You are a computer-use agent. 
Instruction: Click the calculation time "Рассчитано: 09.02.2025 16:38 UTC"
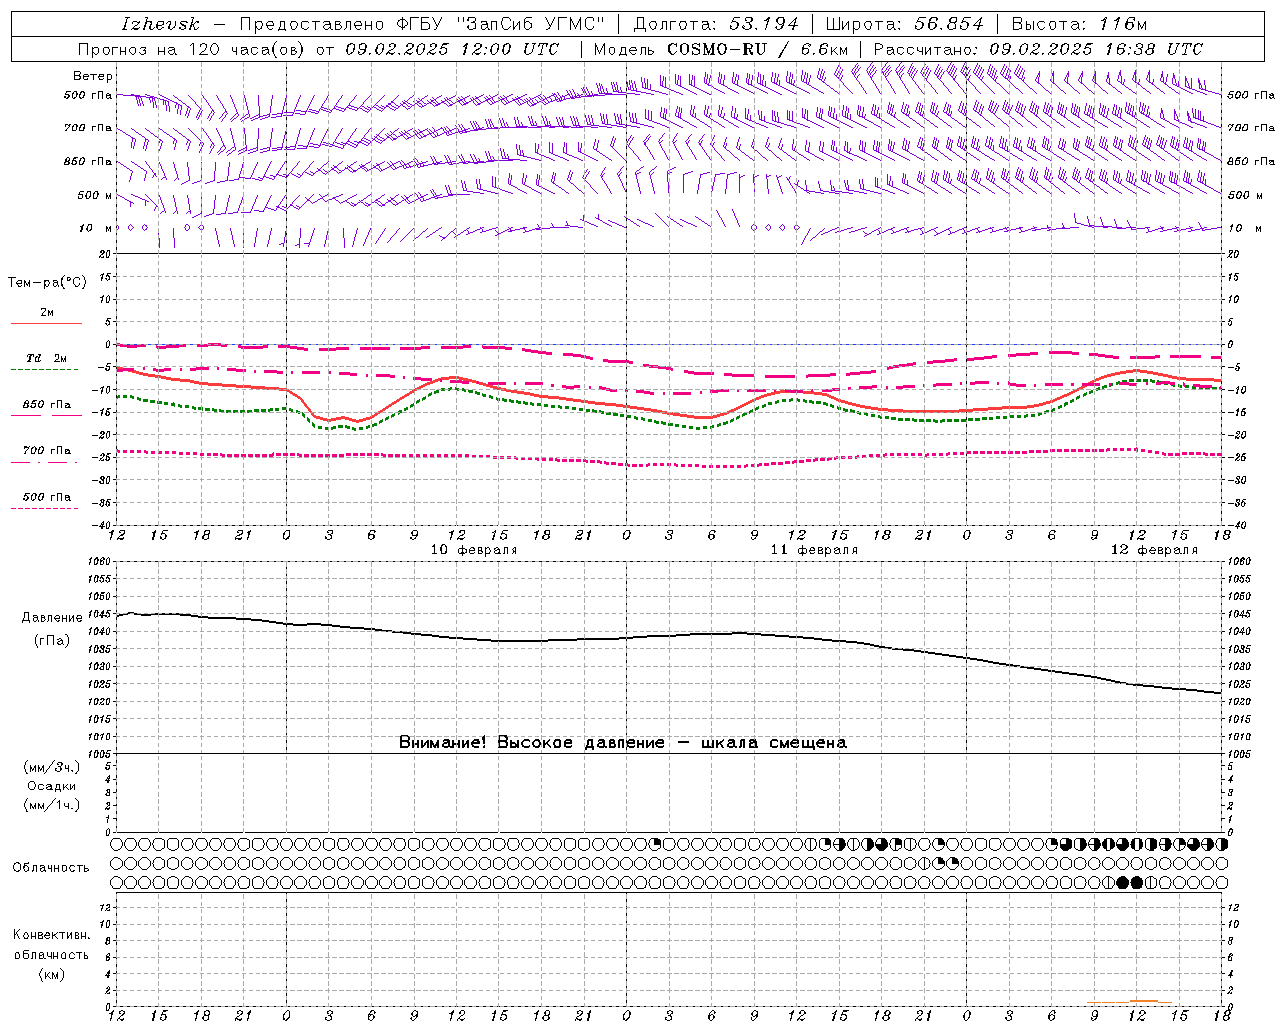coord(1038,49)
